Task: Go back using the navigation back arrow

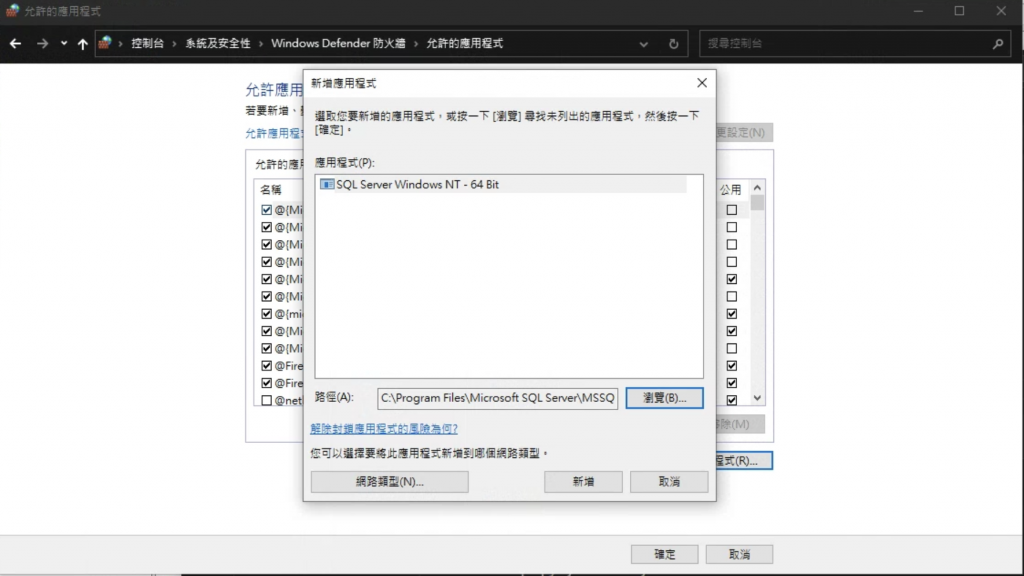Action: coord(16,44)
